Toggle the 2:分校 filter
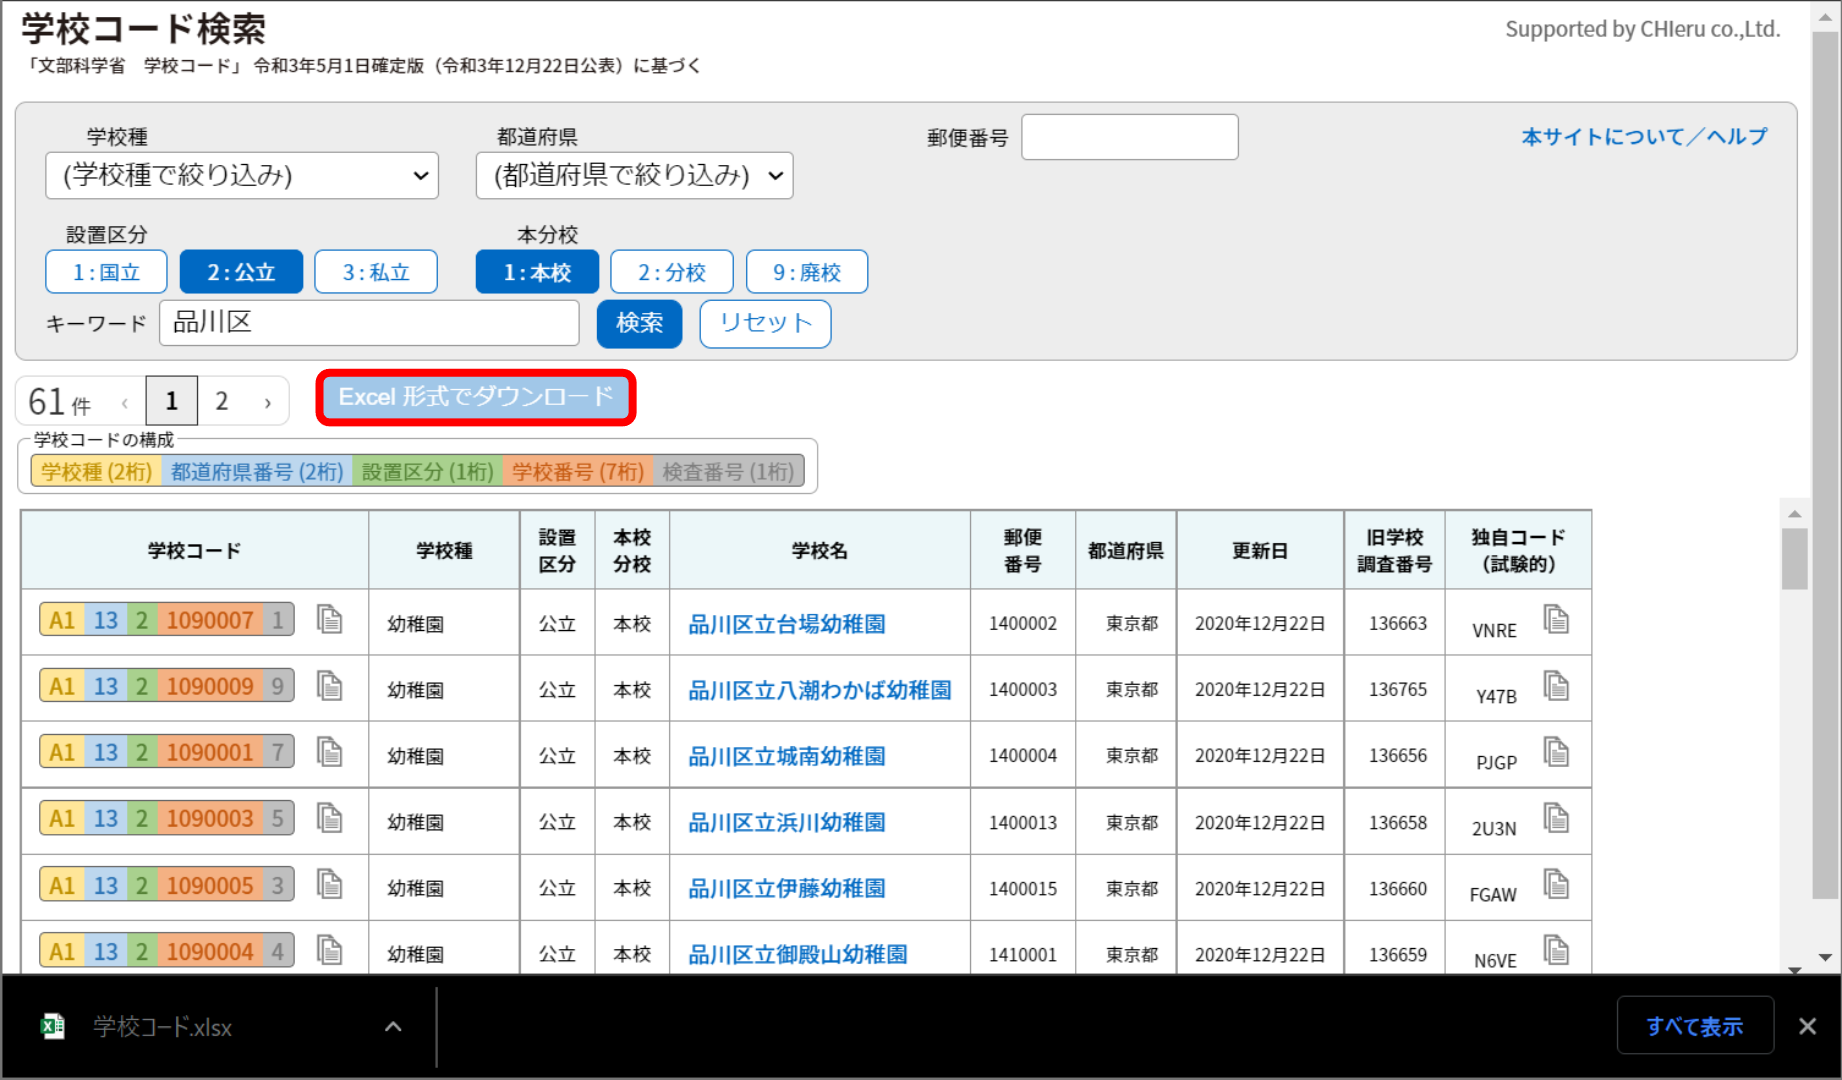This screenshot has width=1842, height=1080. click(x=672, y=272)
